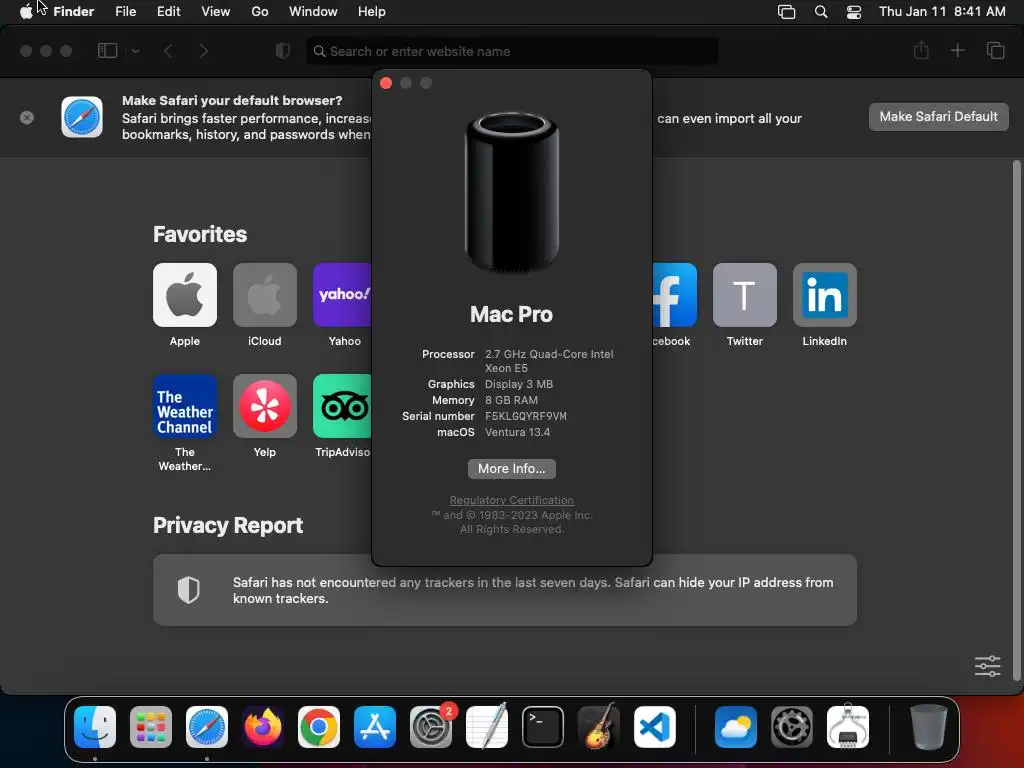Open Google Chrome from the Dock

319,727
